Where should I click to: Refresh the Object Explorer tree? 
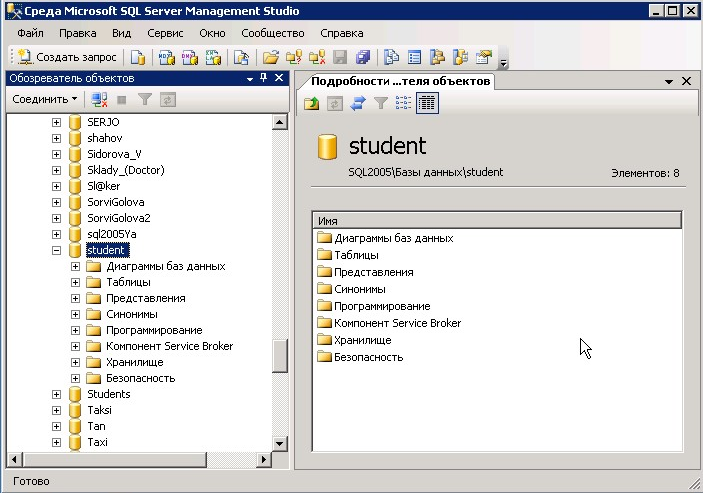click(168, 99)
